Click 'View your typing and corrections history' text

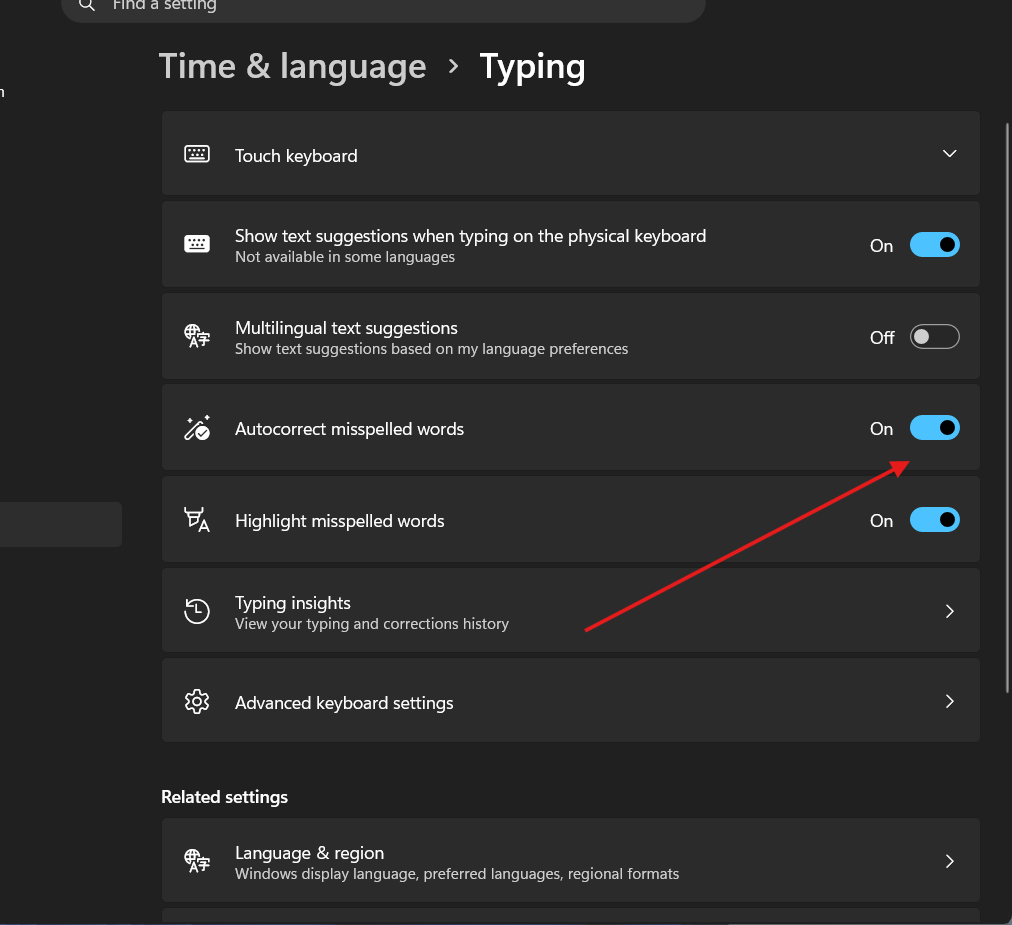click(372, 624)
